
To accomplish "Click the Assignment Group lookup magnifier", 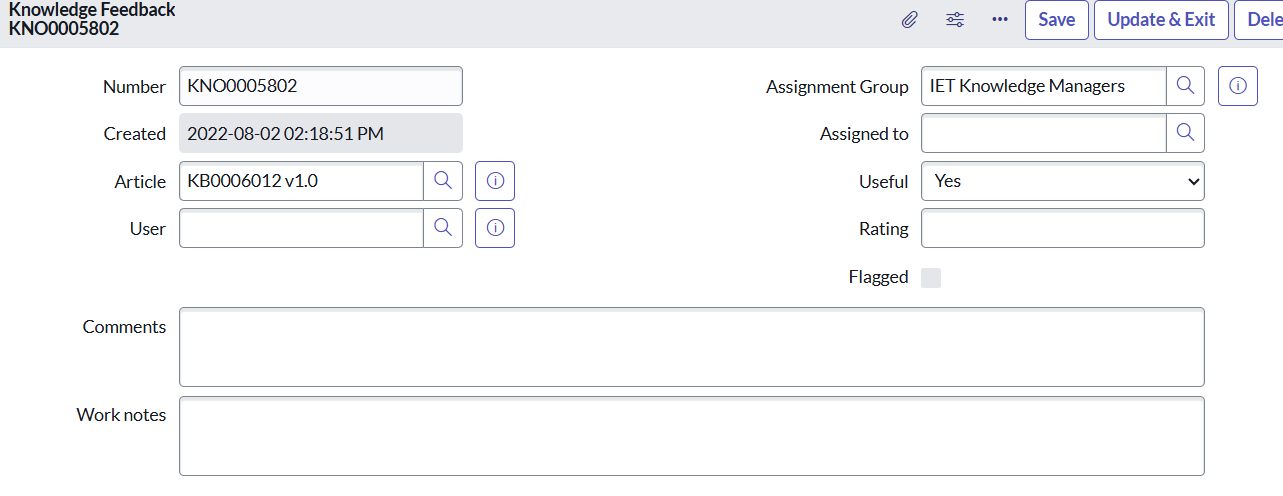I will [1185, 86].
